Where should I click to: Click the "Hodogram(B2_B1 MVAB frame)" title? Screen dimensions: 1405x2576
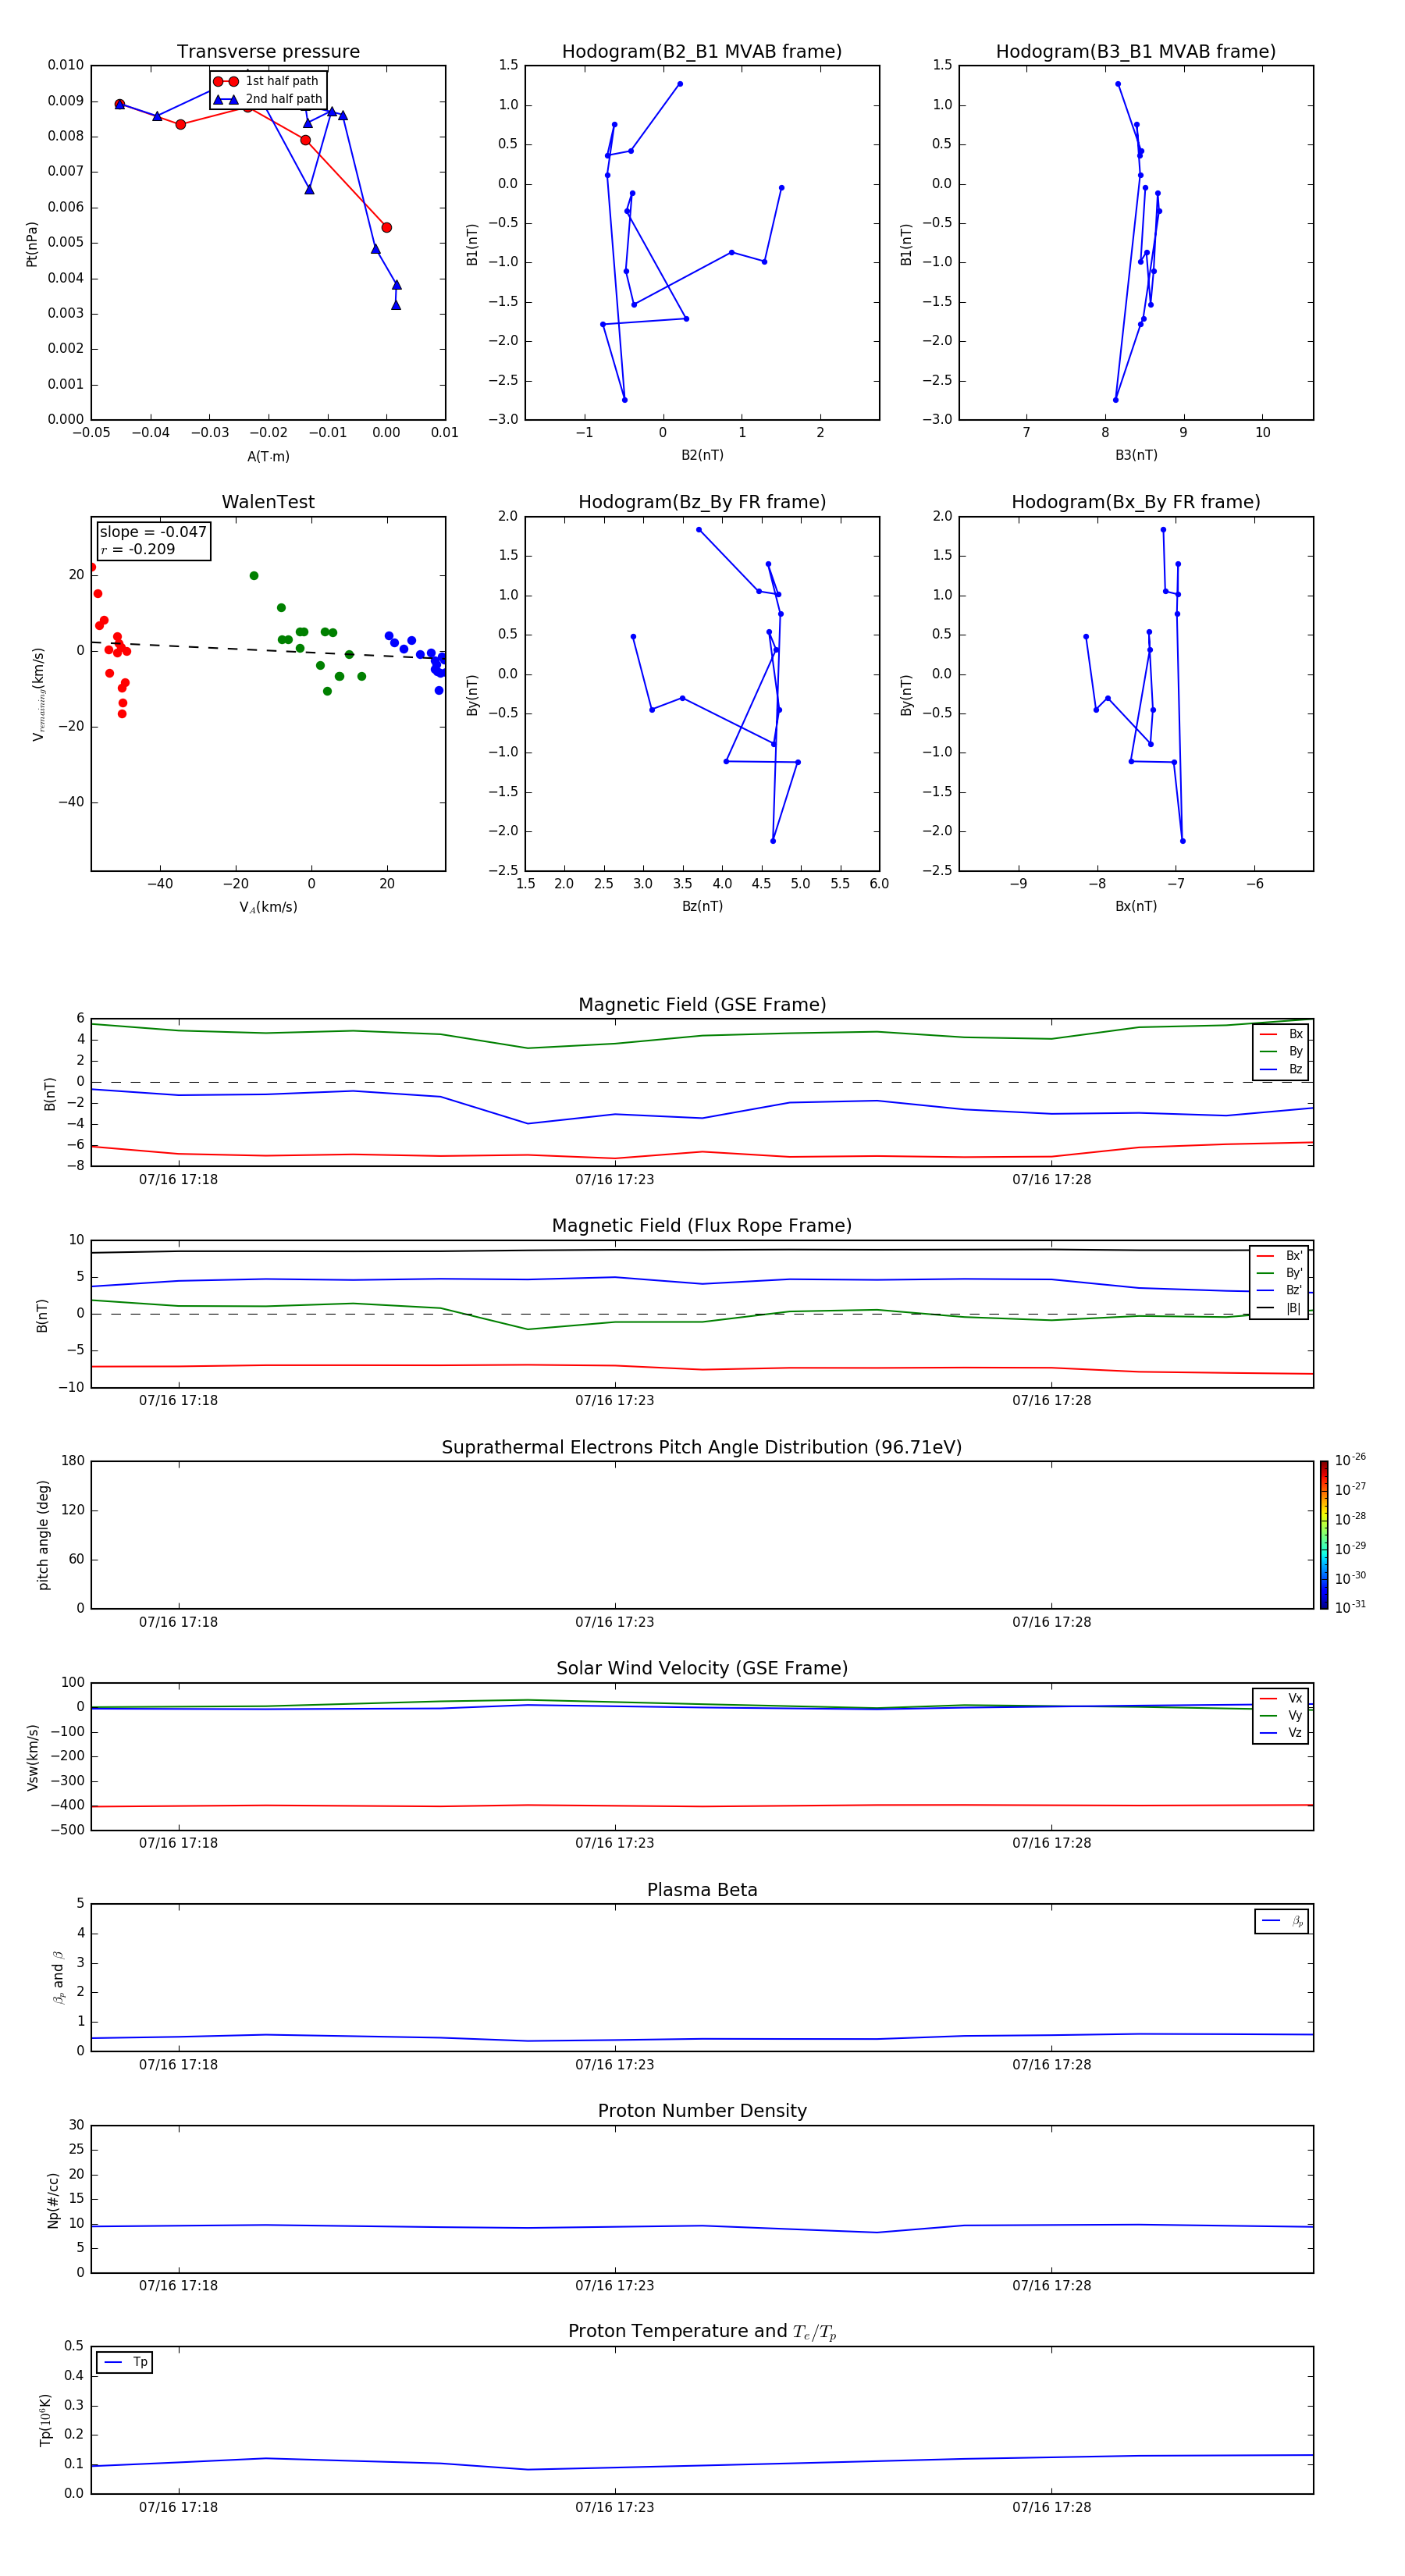click(x=702, y=52)
